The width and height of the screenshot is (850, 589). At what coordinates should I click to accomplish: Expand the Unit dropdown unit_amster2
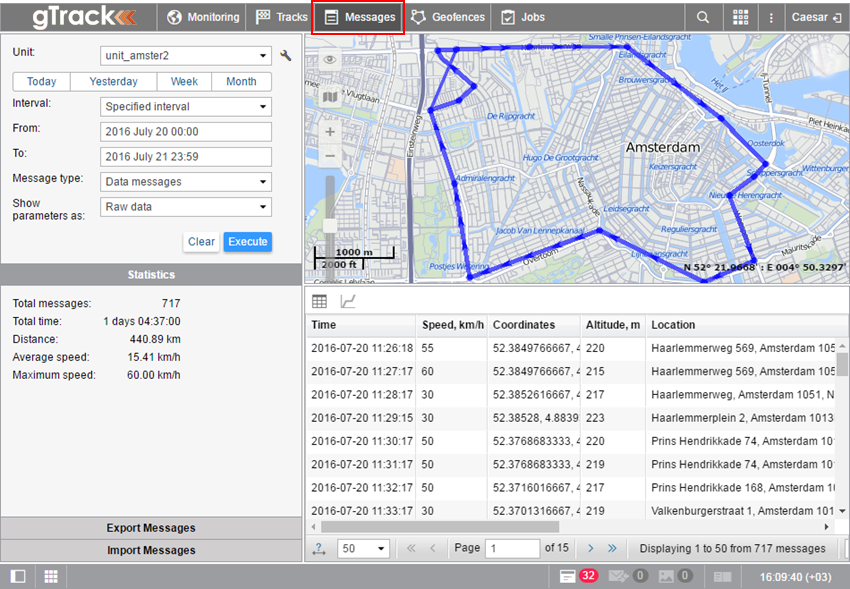click(x=186, y=55)
